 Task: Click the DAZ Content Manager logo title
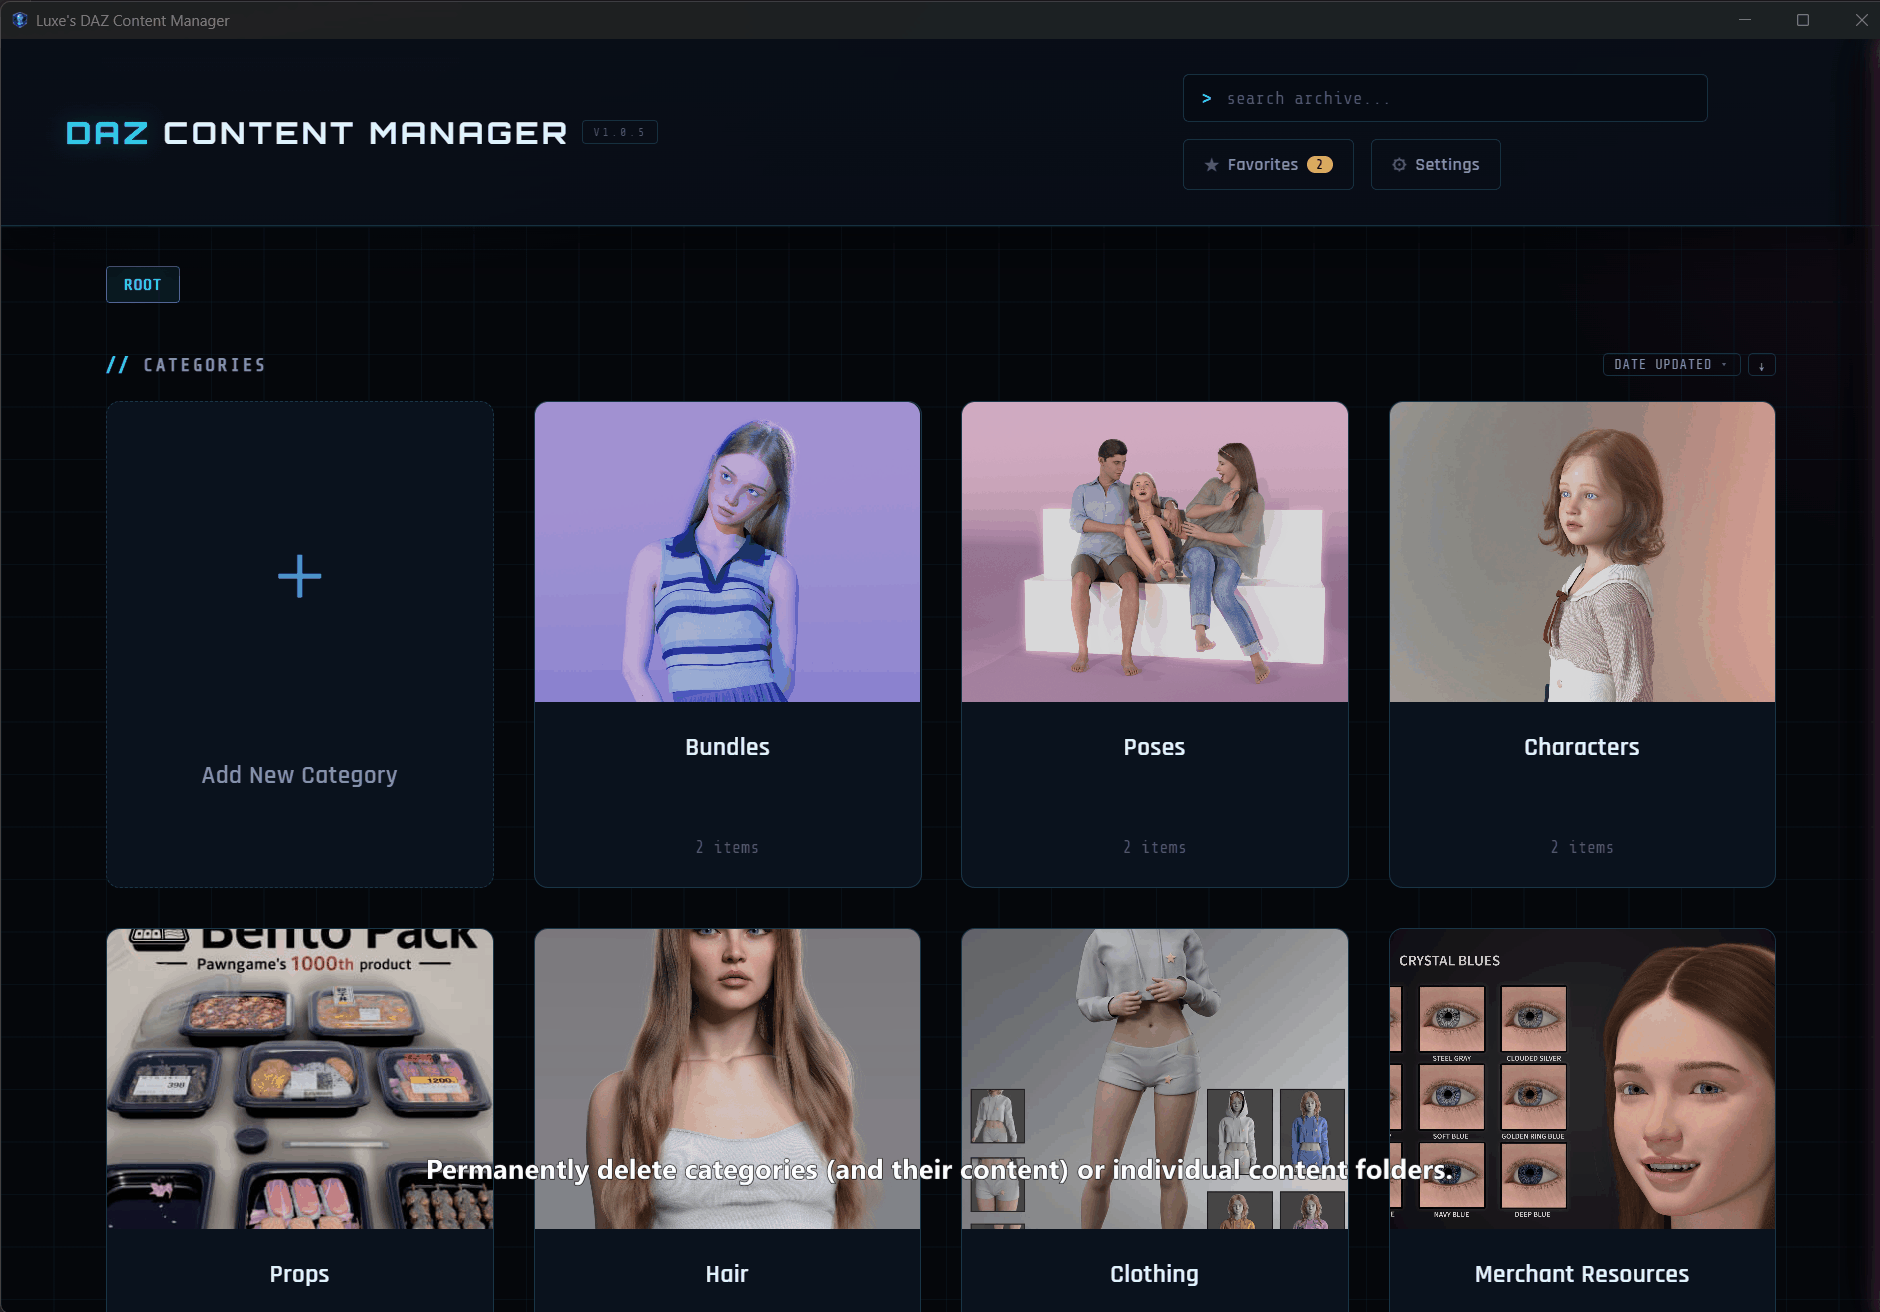(316, 133)
